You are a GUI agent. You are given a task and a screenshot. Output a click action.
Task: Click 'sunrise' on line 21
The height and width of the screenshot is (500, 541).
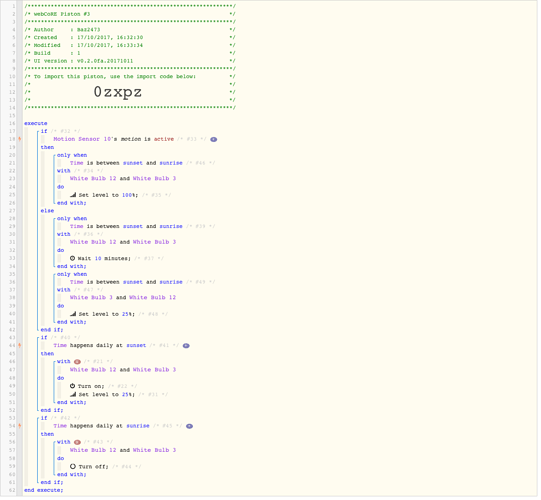tap(171, 164)
